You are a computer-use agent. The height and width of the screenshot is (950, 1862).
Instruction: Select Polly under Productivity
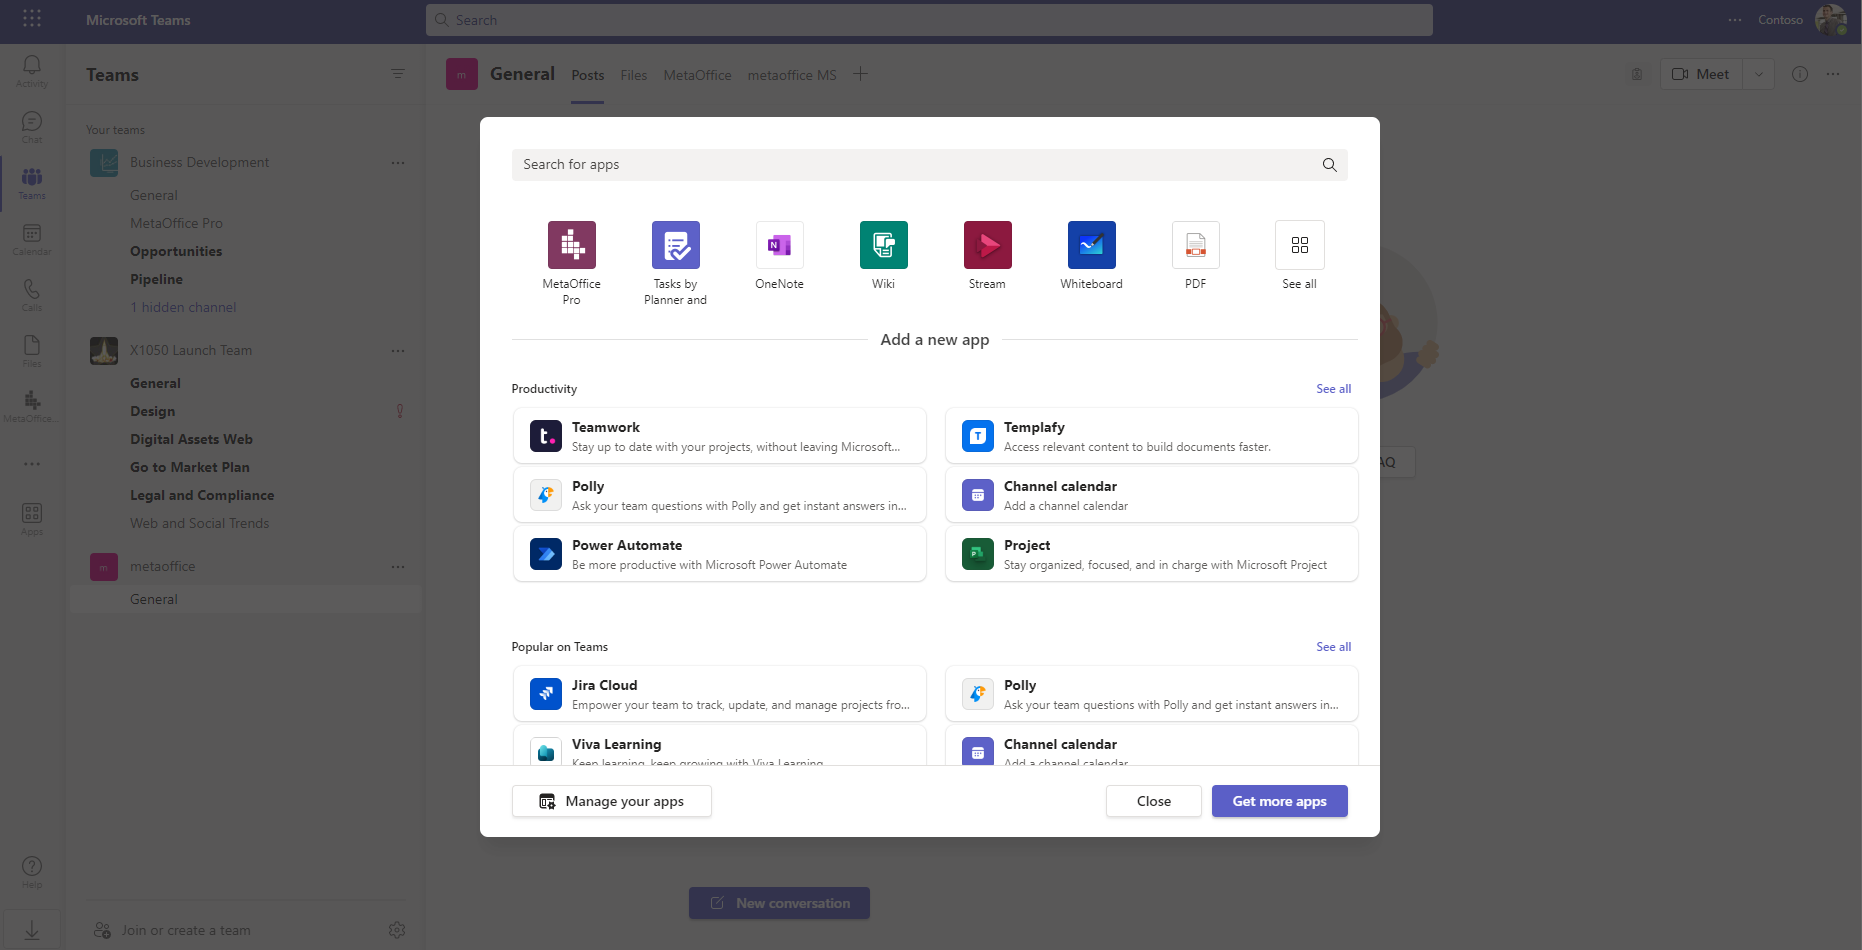[720, 495]
